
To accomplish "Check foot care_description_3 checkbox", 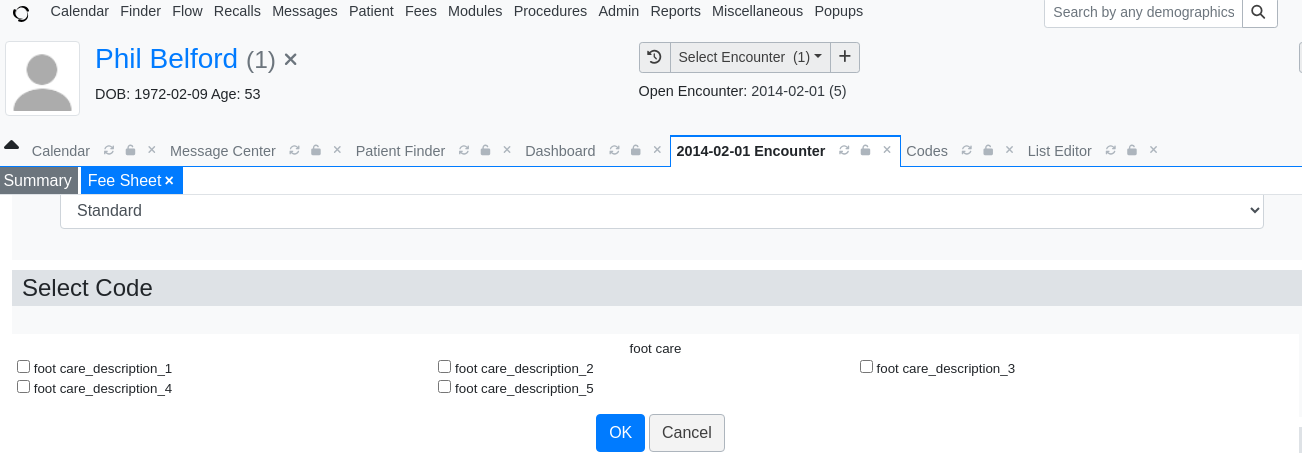I will (x=867, y=367).
